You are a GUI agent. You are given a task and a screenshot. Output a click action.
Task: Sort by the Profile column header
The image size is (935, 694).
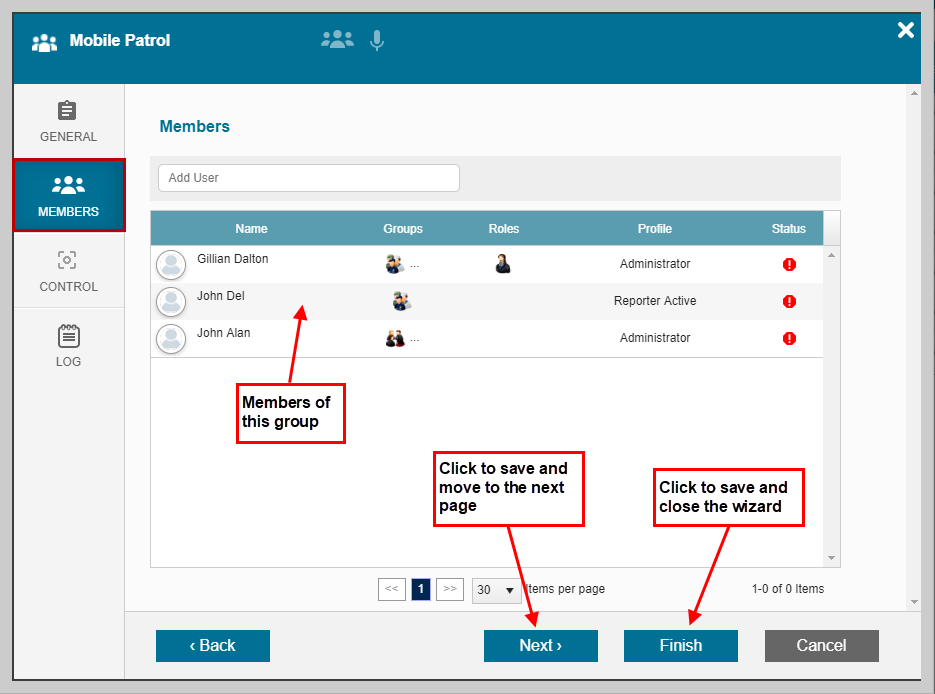click(x=655, y=228)
